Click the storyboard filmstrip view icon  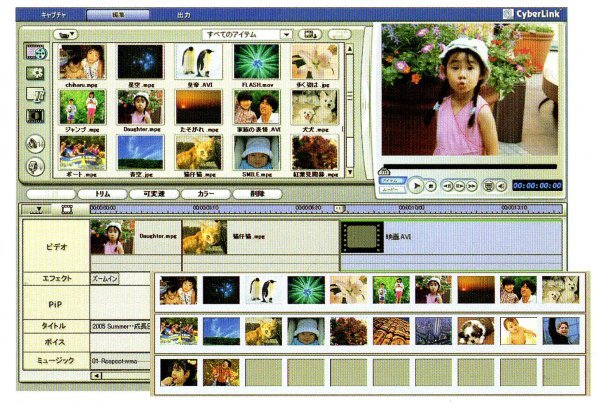67,209
